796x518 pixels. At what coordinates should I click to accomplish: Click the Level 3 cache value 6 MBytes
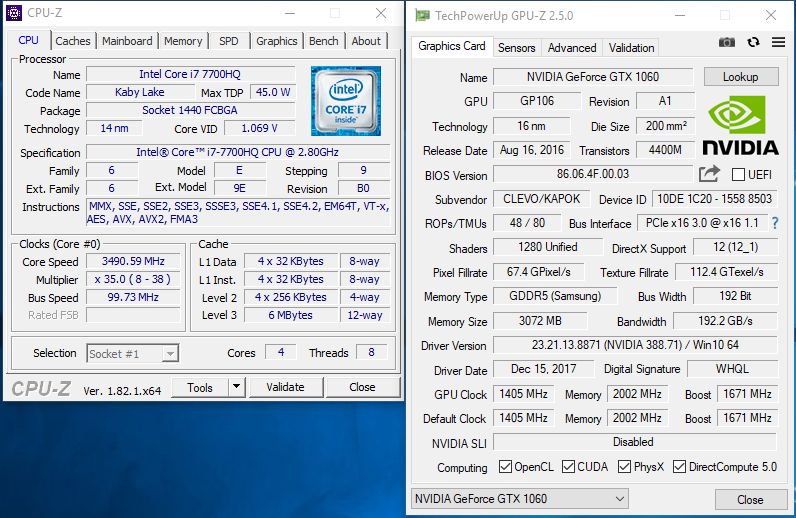(x=291, y=315)
